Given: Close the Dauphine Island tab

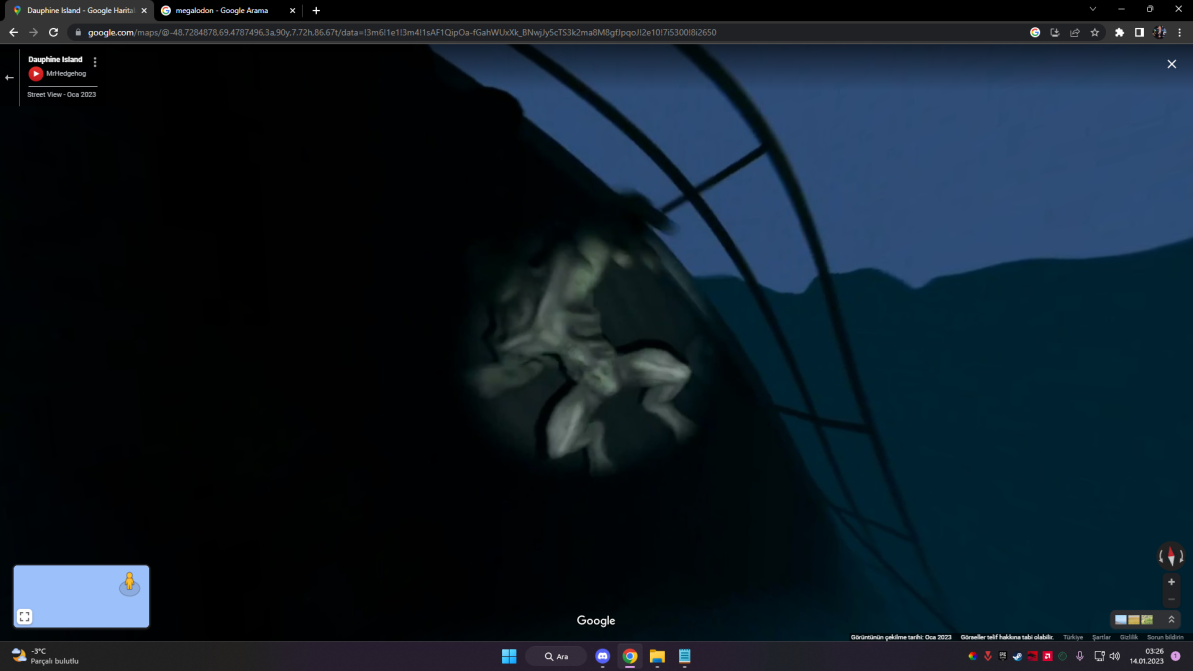Looking at the screenshot, I should 144,11.
